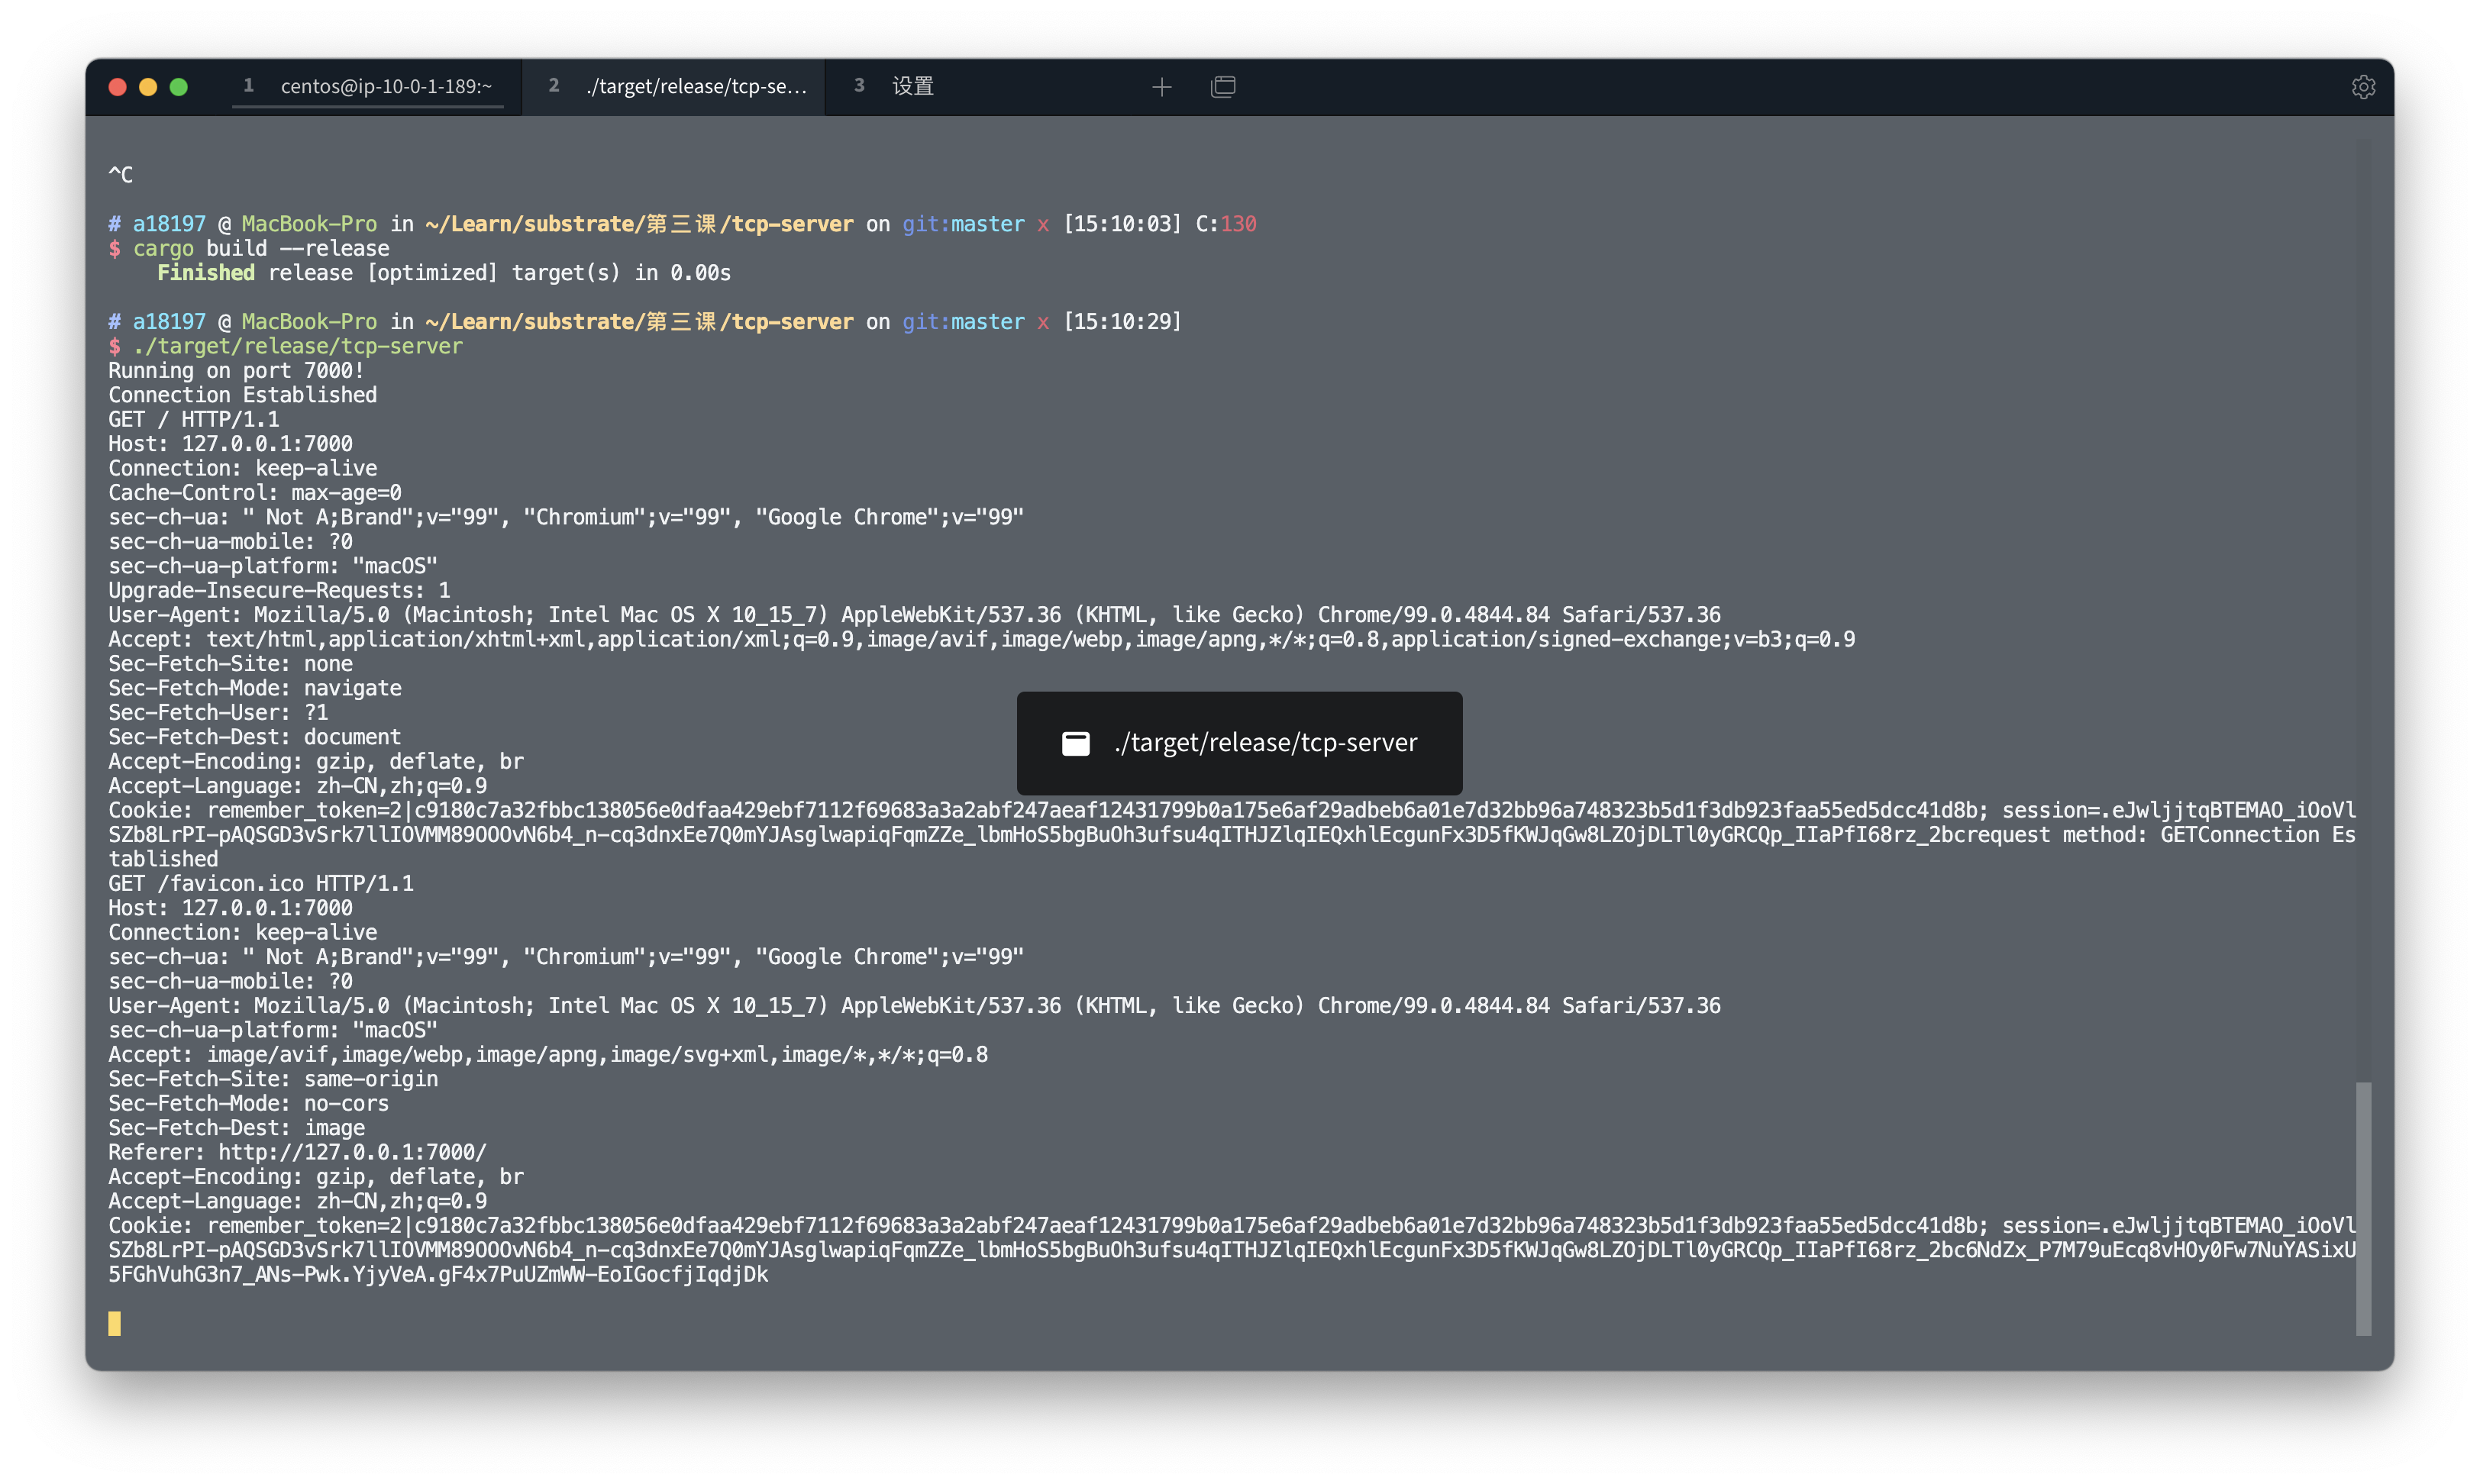Click the yellow terminal cursor block
The image size is (2480, 1484).
[x=115, y=1323]
